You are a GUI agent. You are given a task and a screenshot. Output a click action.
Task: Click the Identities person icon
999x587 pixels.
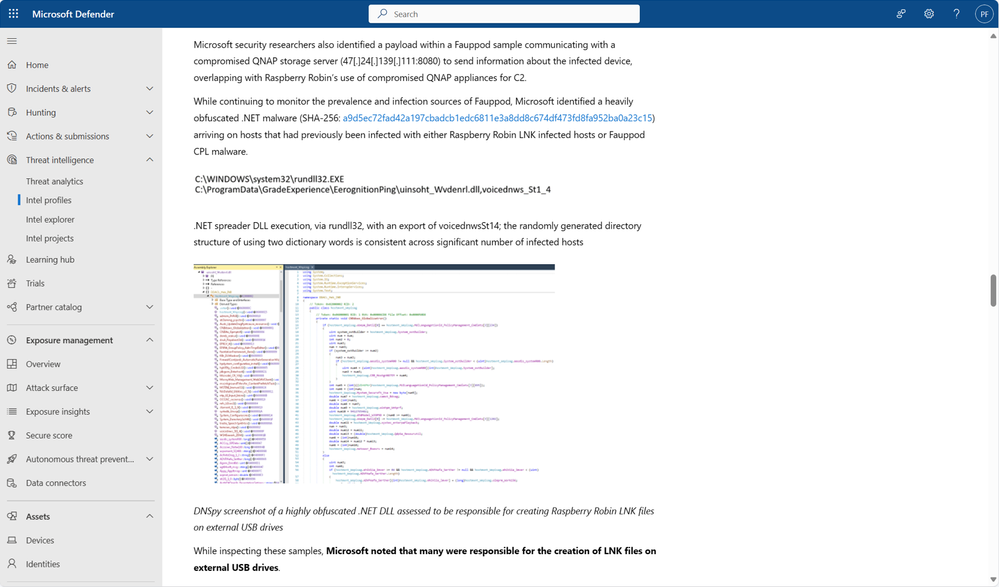coord(12,564)
